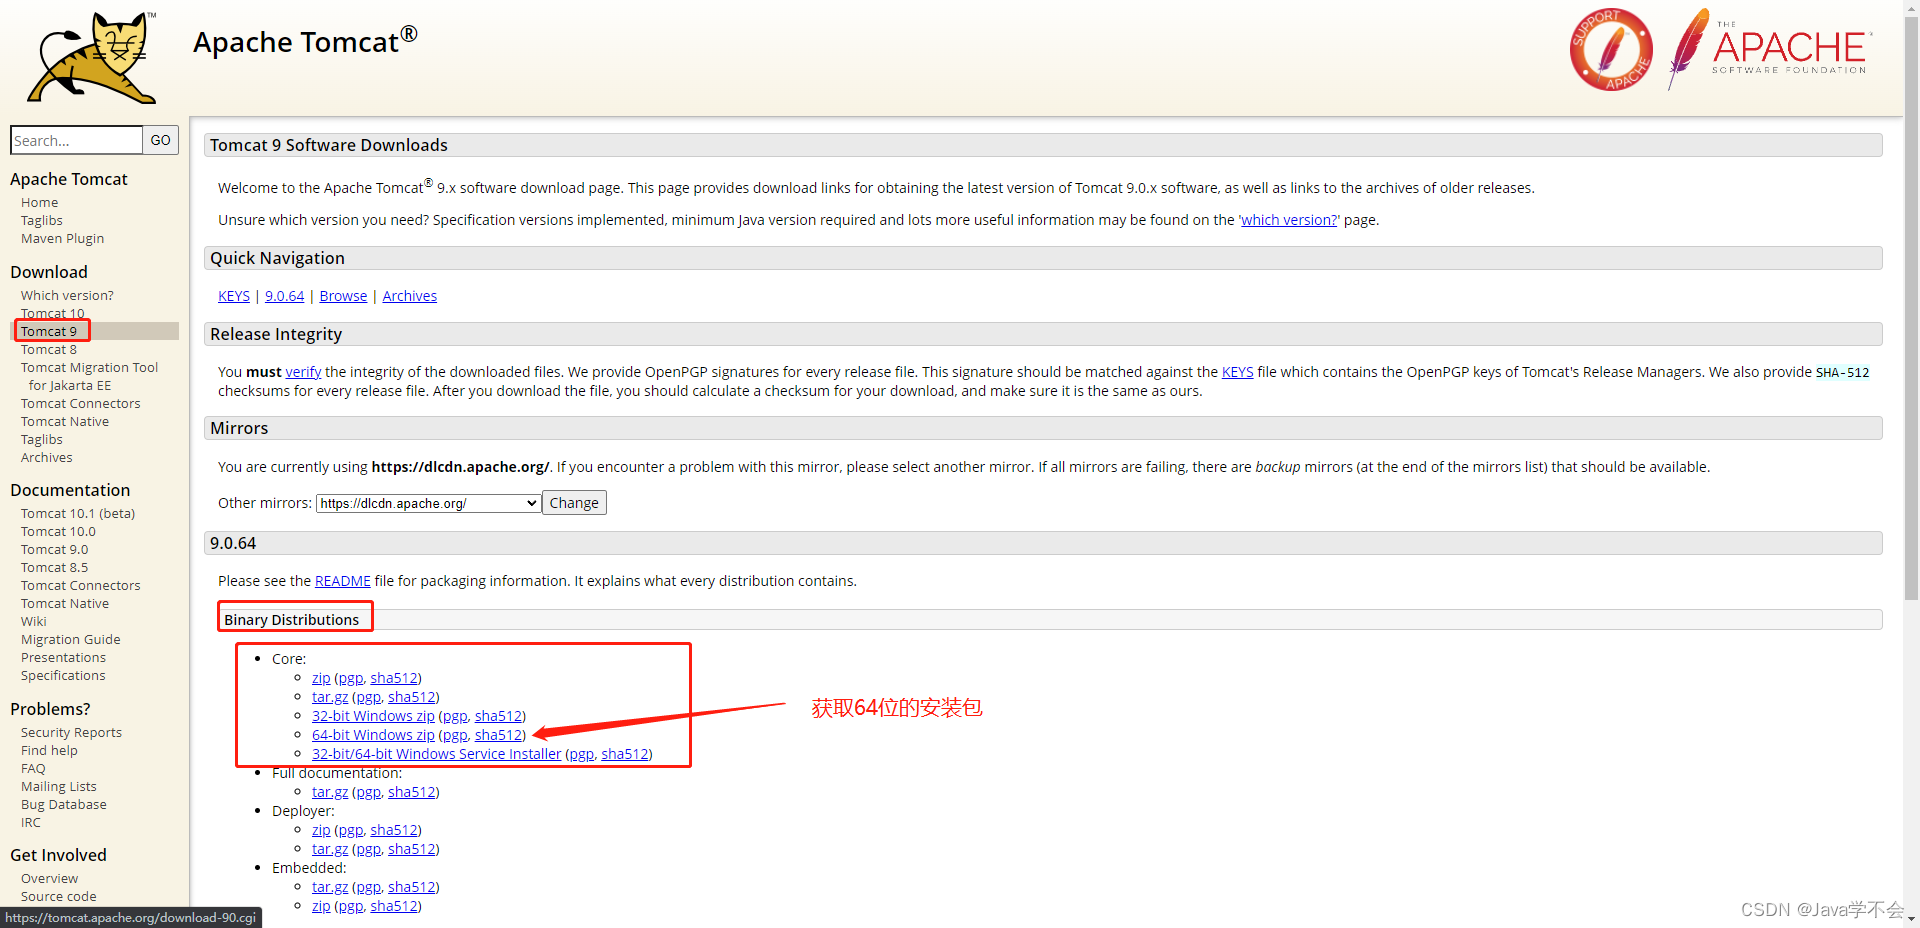
Task: Open Migration Guide sidebar link
Action: click(71, 639)
